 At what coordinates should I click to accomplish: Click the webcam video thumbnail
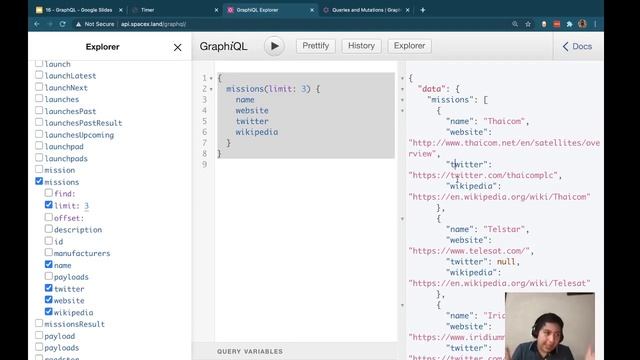point(549,326)
